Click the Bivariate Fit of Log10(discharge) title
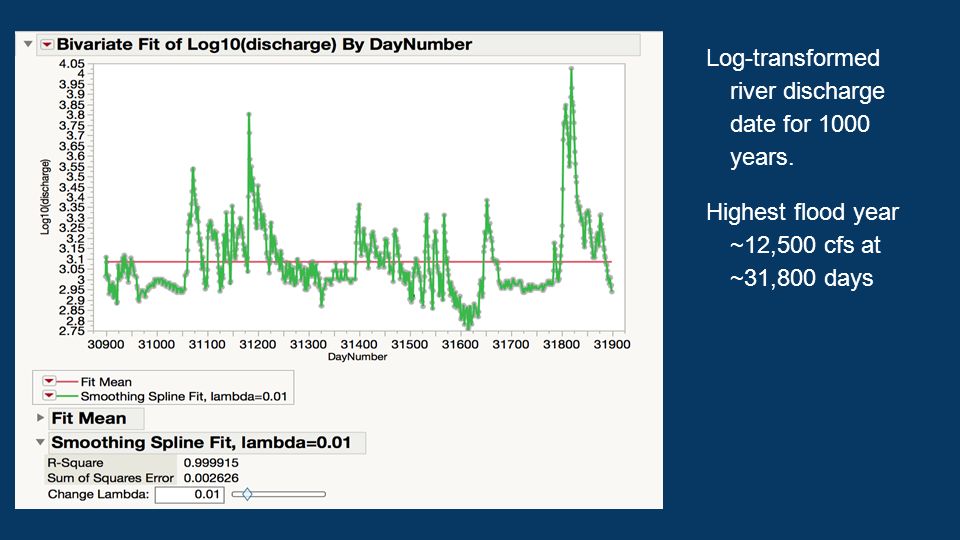This screenshot has width=960, height=540. coord(264,44)
